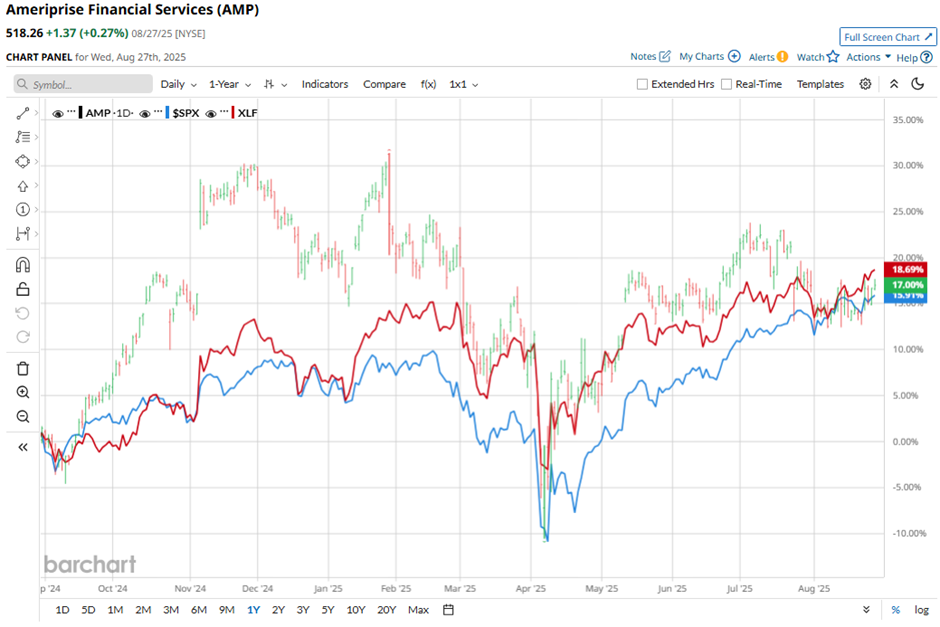Open the 1x1 grid layout dropdown
The image size is (940, 627).
click(x=464, y=85)
